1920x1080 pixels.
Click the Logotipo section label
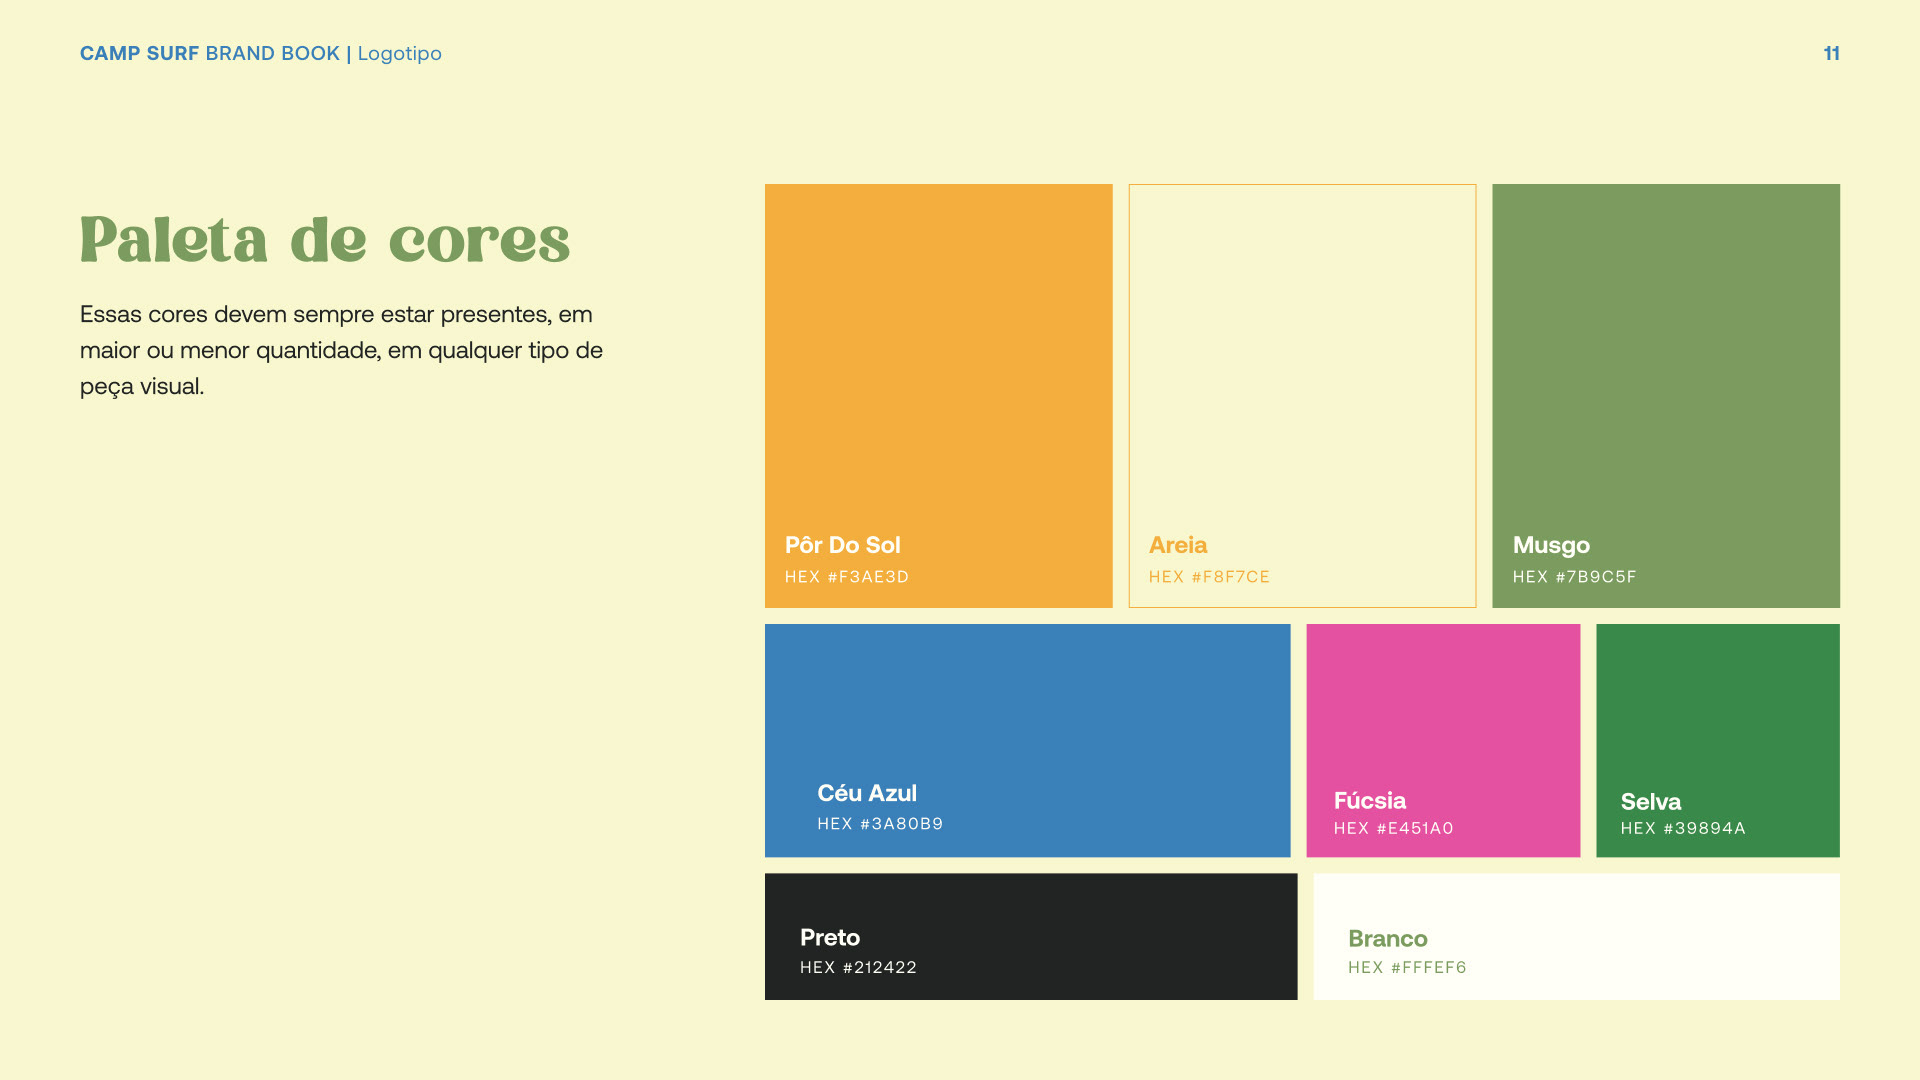(399, 54)
